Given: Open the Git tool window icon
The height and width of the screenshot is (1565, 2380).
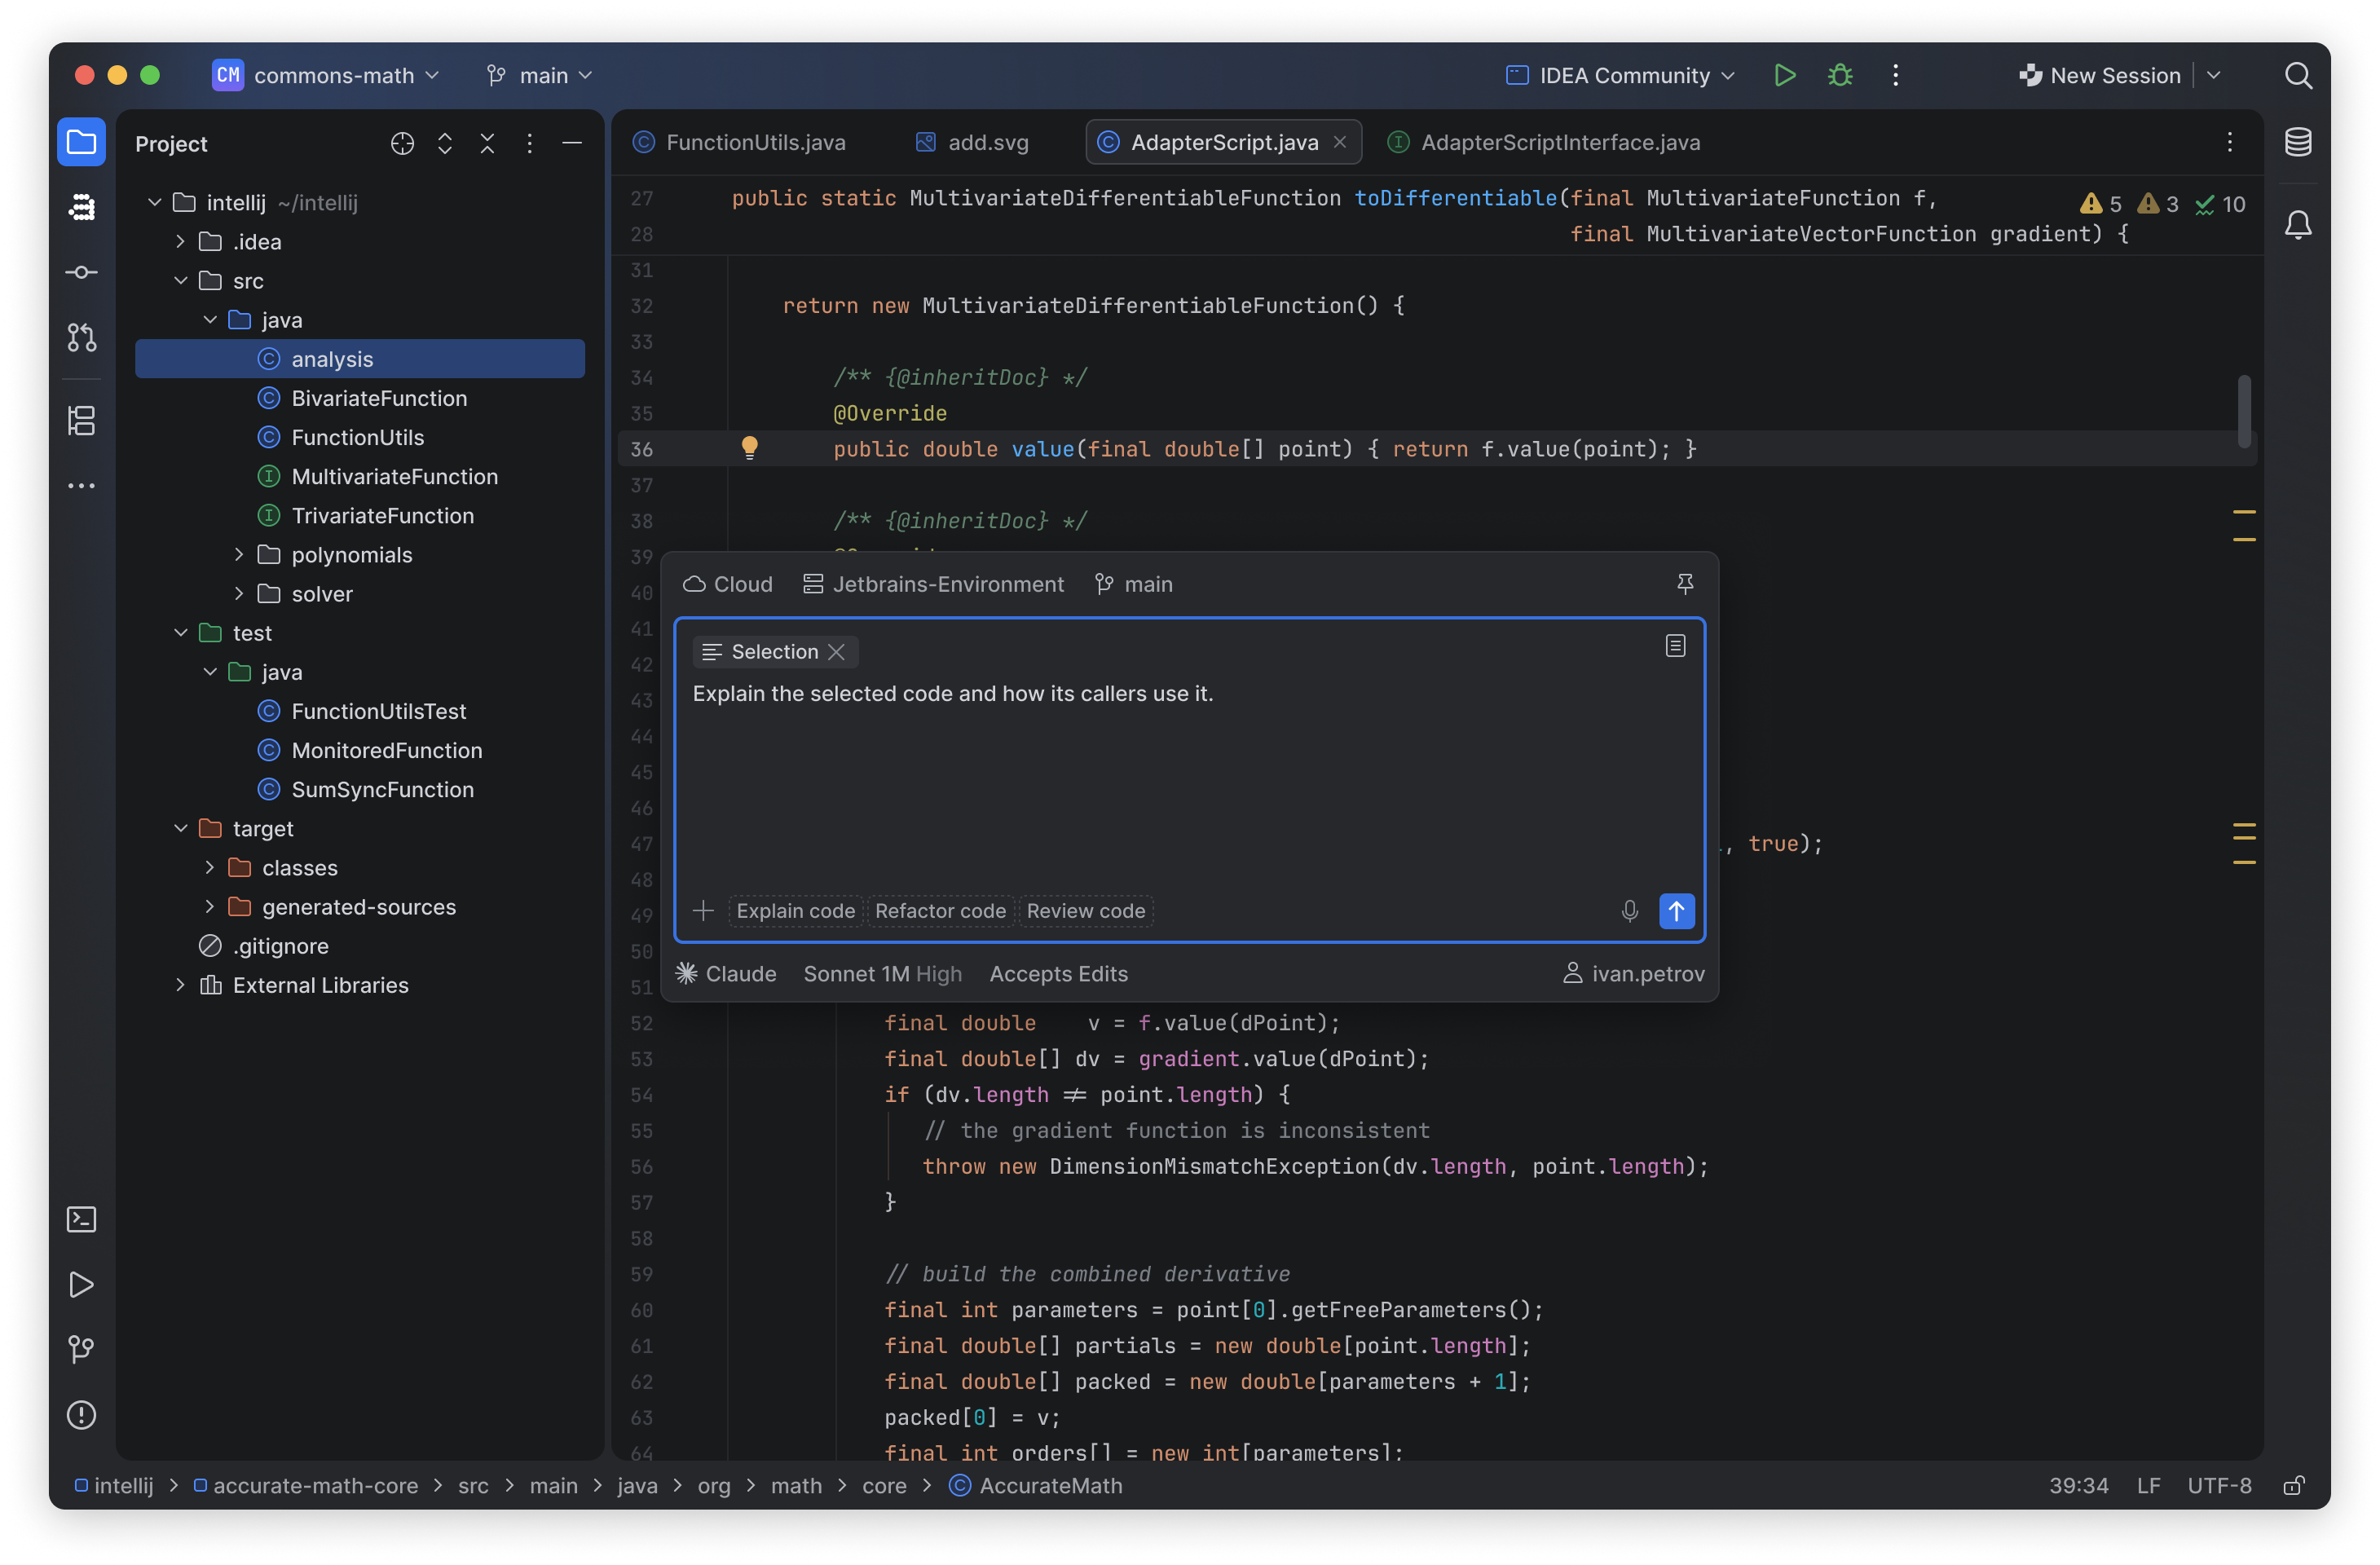Looking at the screenshot, I should tap(81, 1350).
